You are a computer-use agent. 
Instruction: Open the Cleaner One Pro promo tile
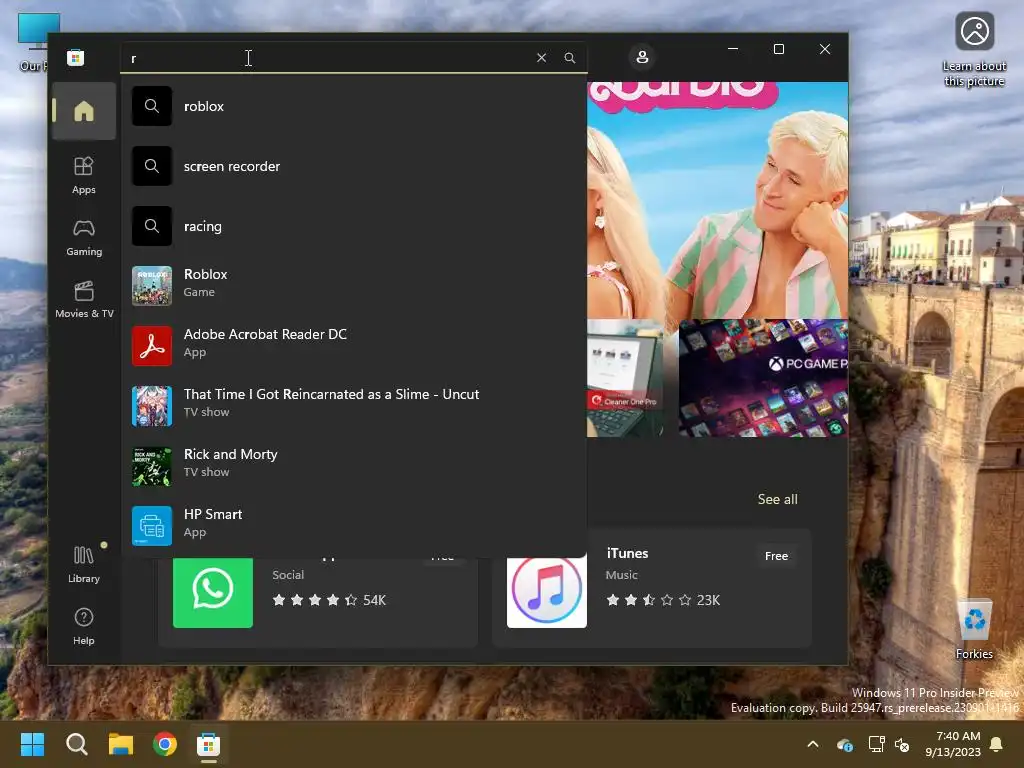(625, 377)
